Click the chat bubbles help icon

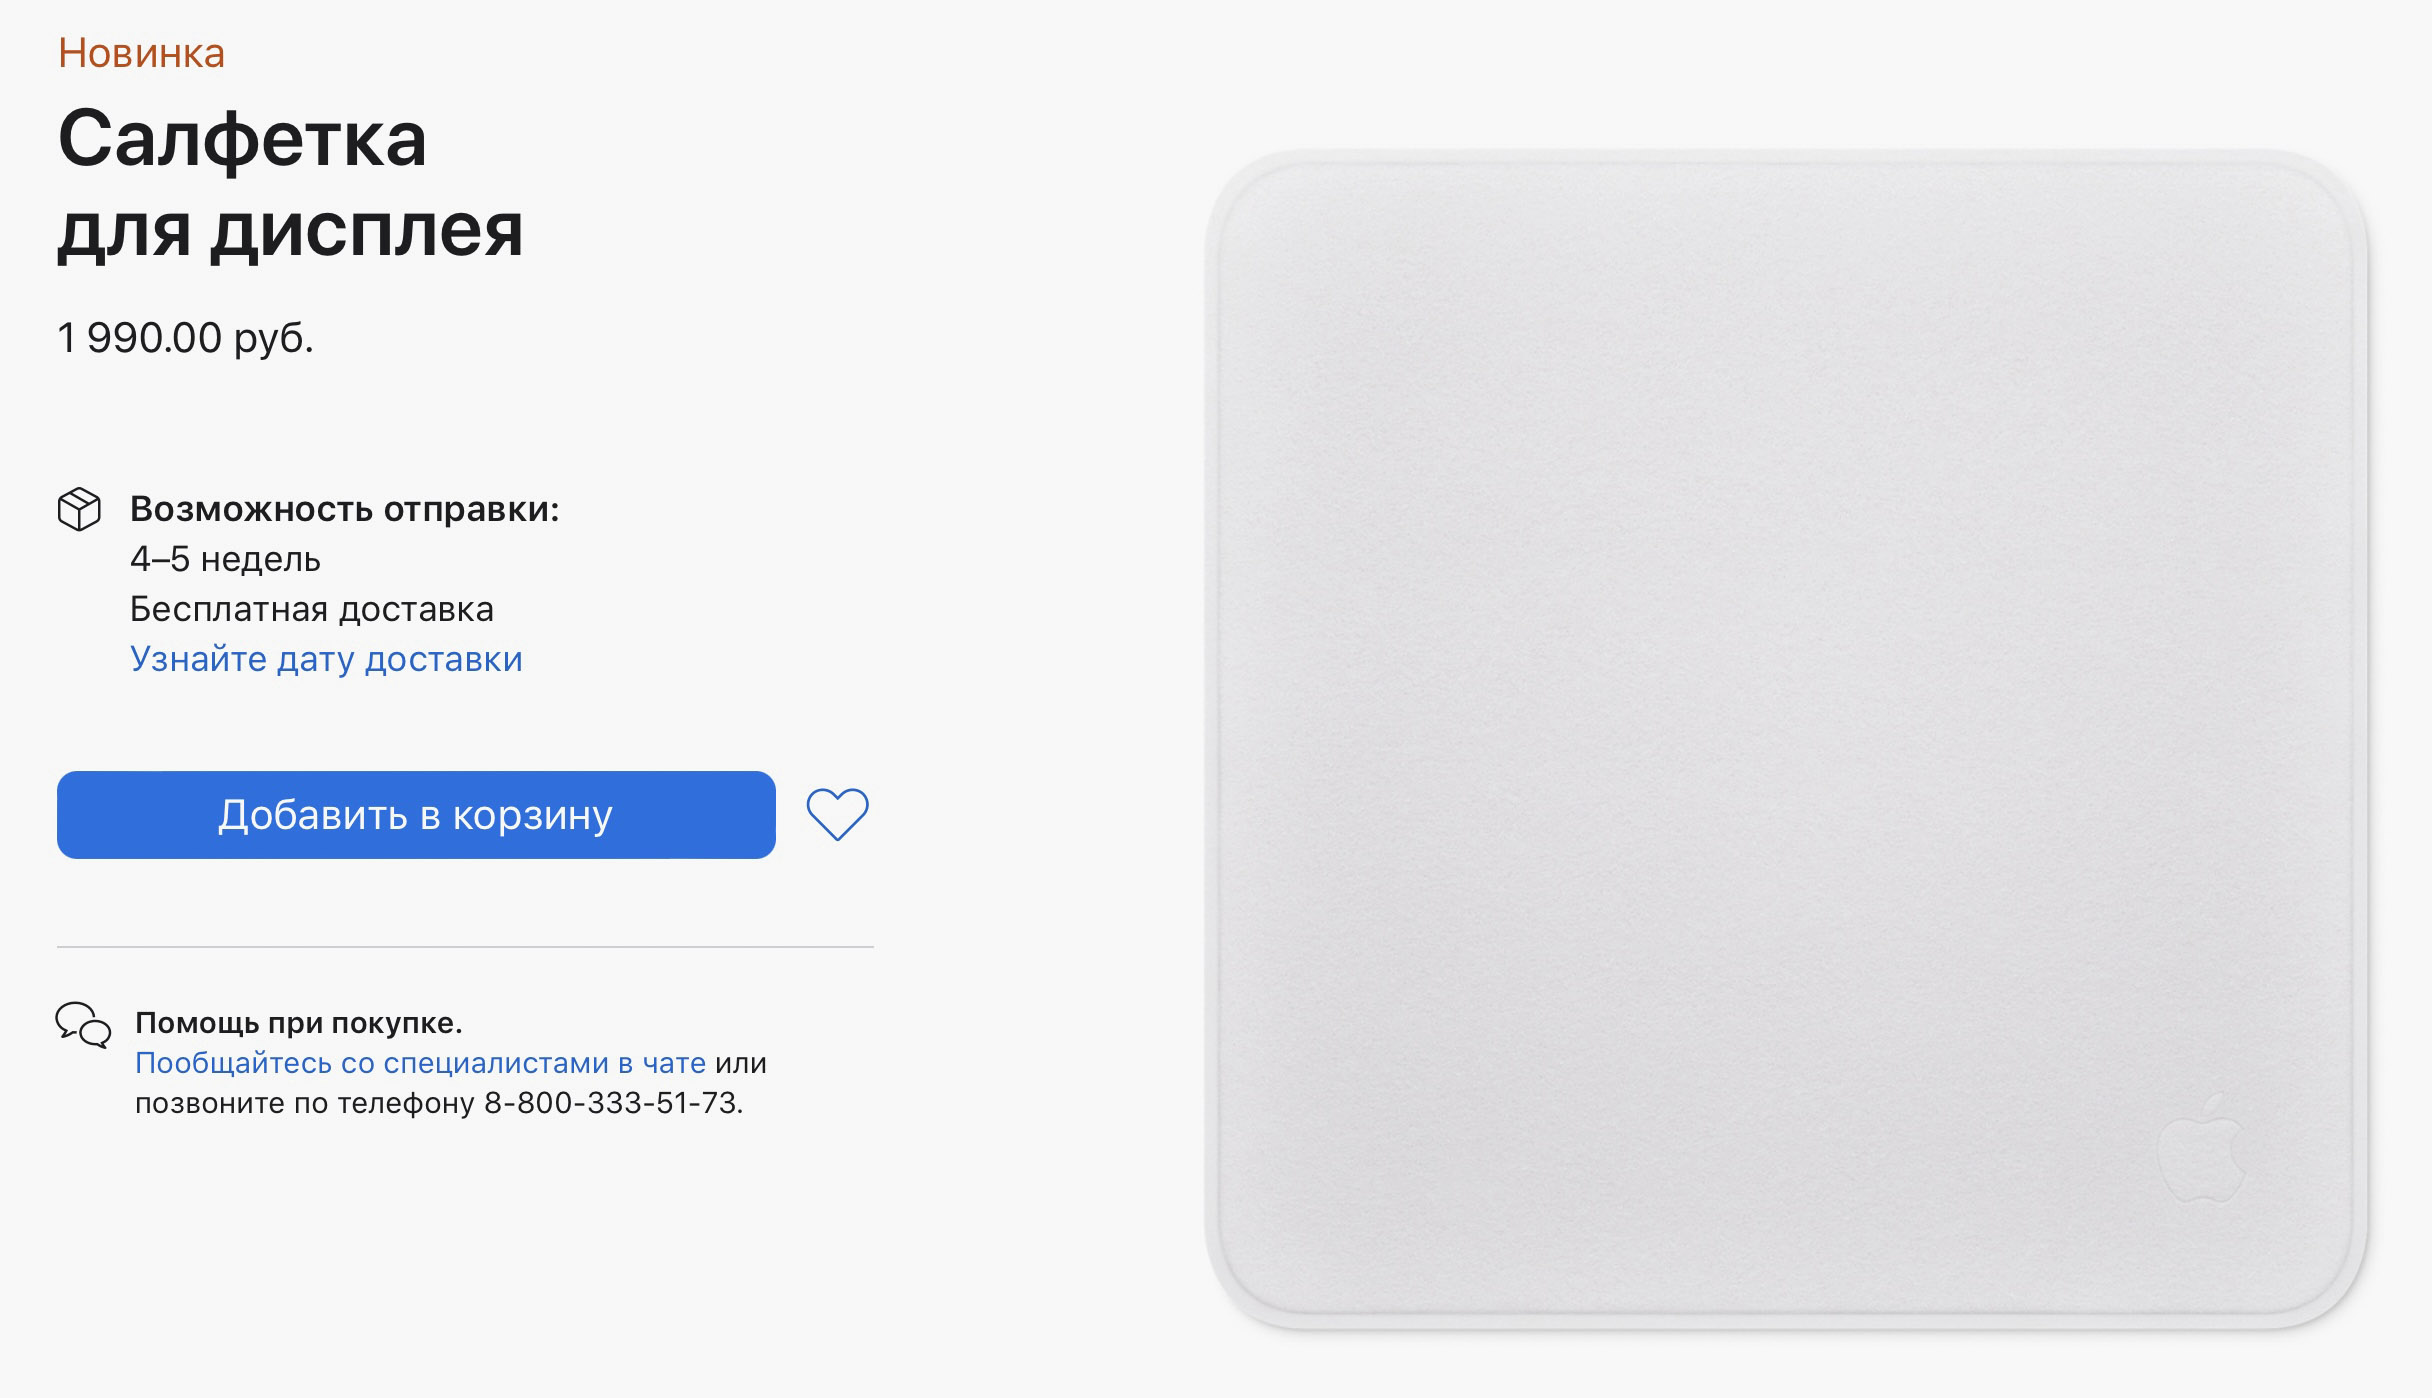(83, 1025)
